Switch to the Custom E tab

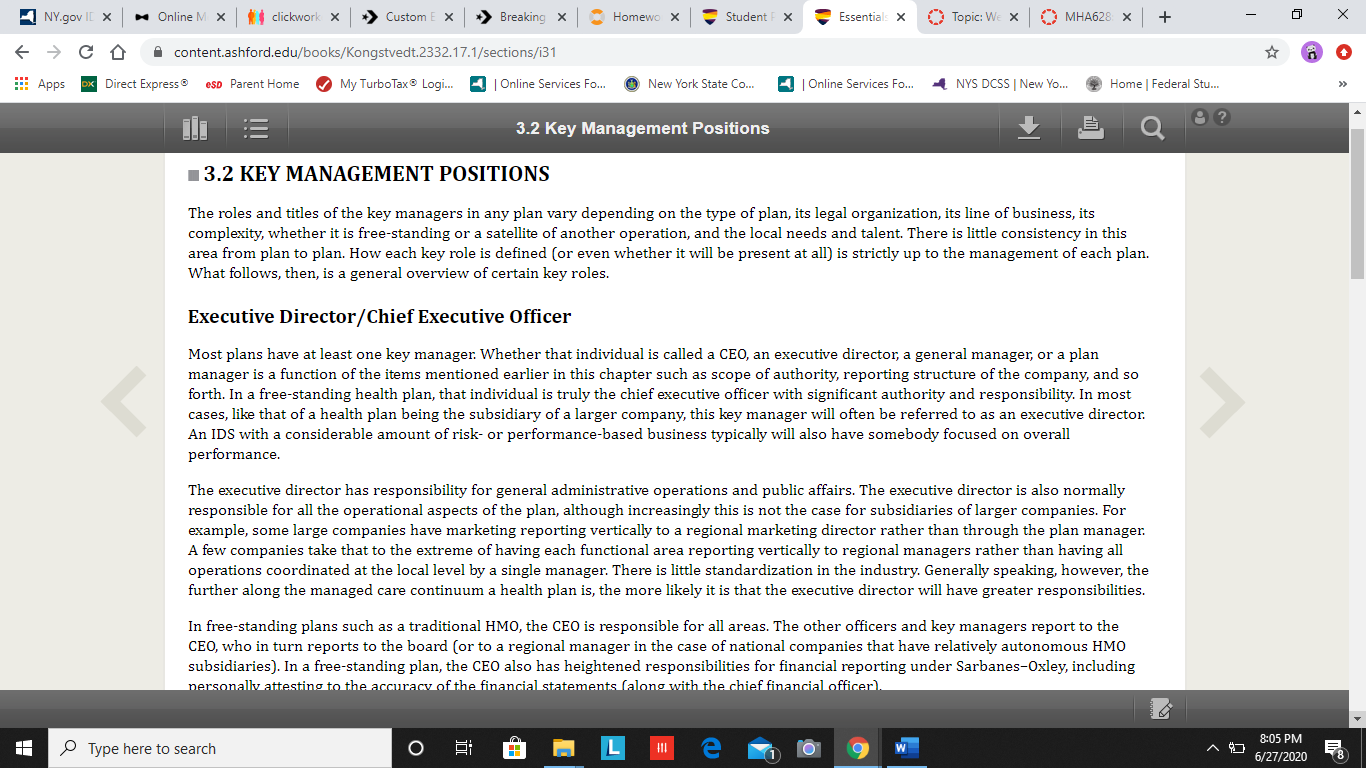tap(405, 17)
